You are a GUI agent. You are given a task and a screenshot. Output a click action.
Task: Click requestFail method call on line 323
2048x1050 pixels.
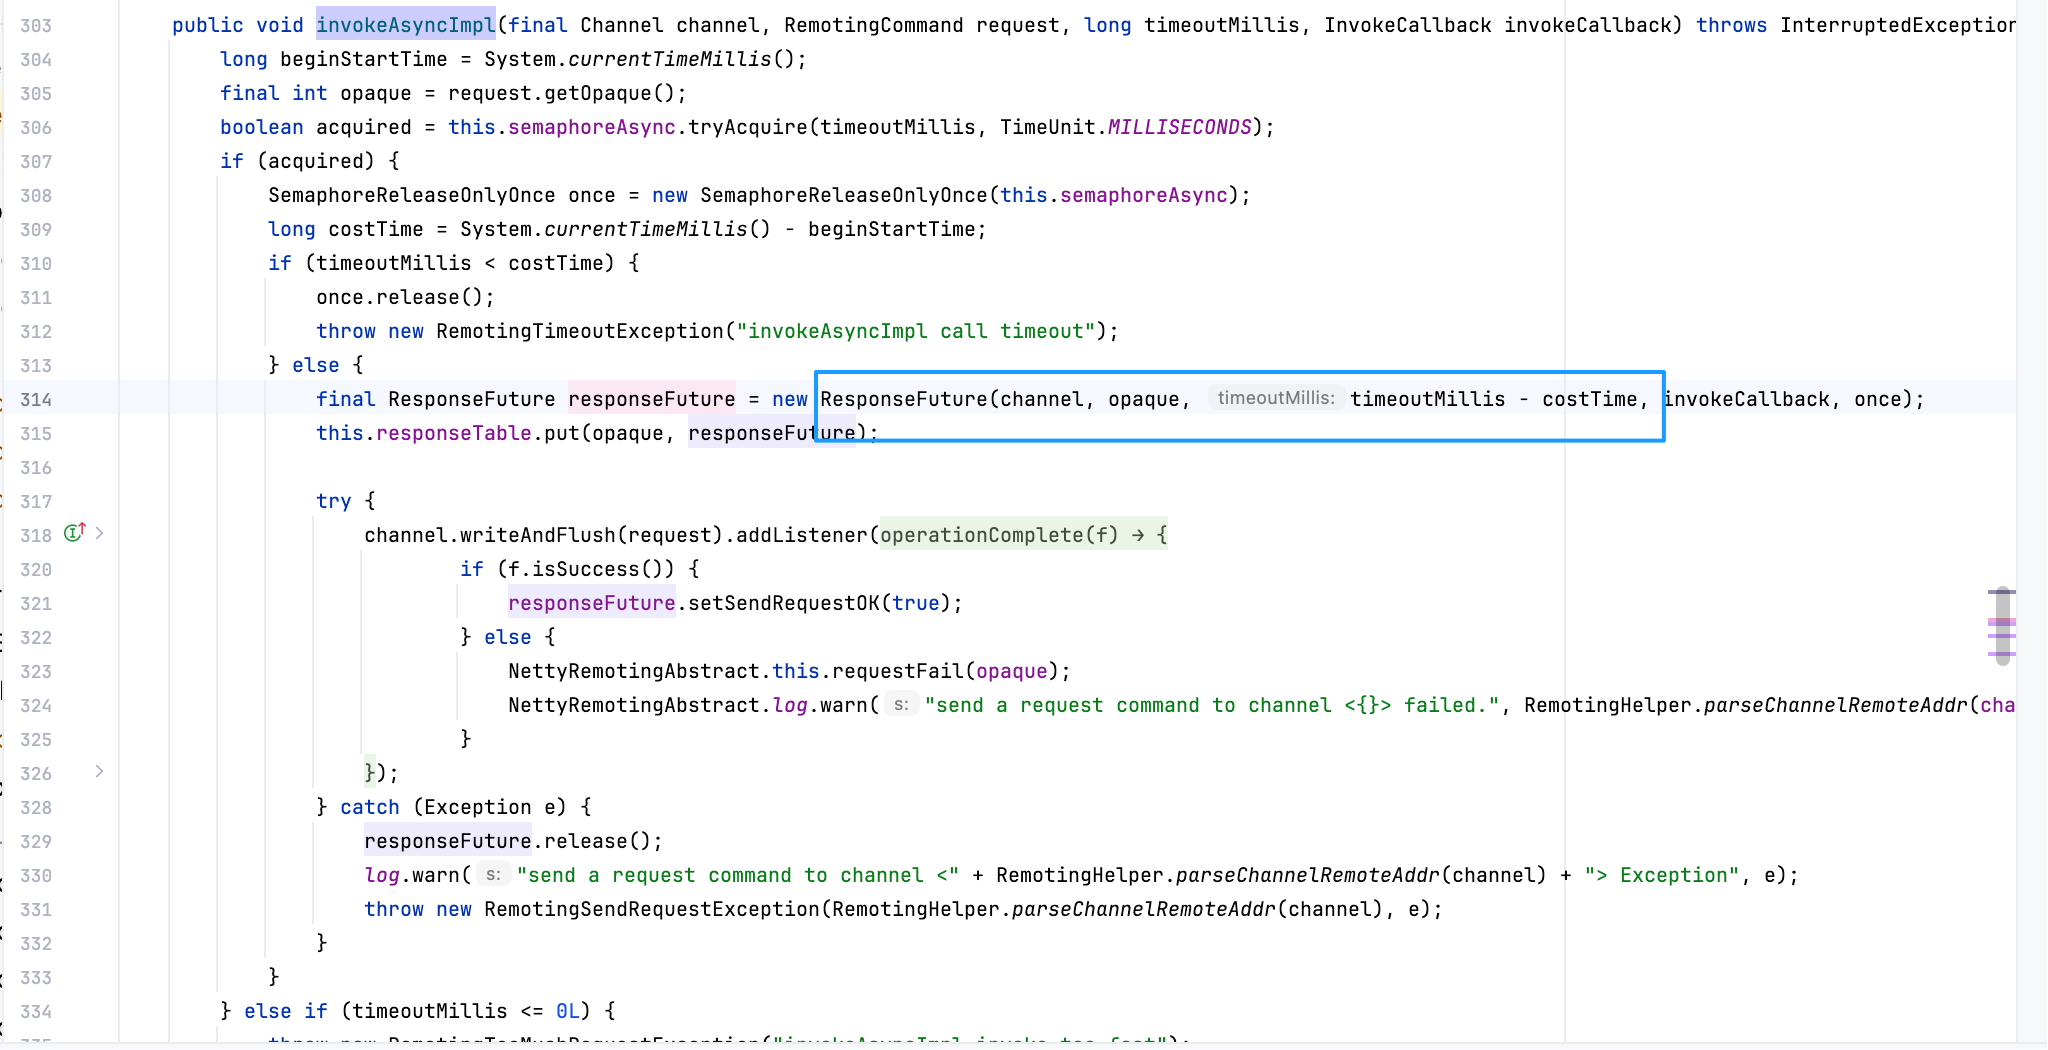pyautogui.click(x=898, y=671)
